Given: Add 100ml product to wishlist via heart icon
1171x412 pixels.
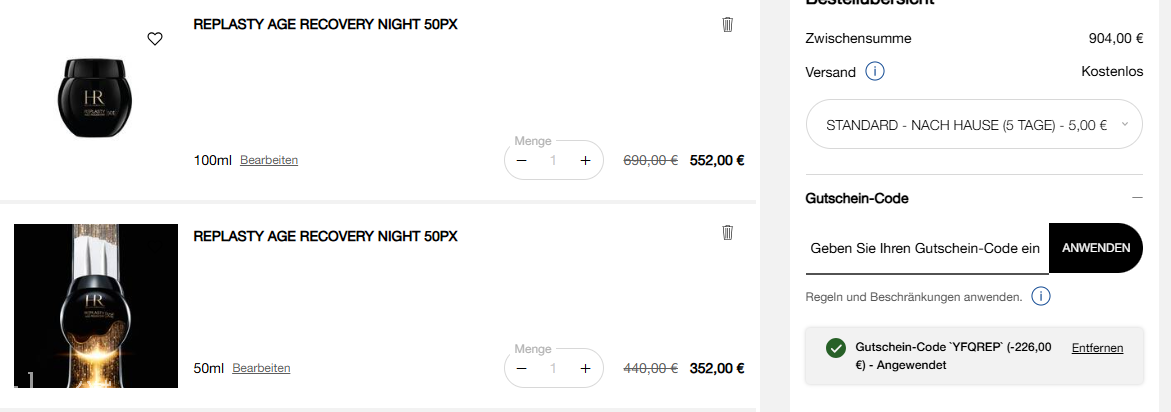Looking at the screenshot, I should click(x=154, y=39).
